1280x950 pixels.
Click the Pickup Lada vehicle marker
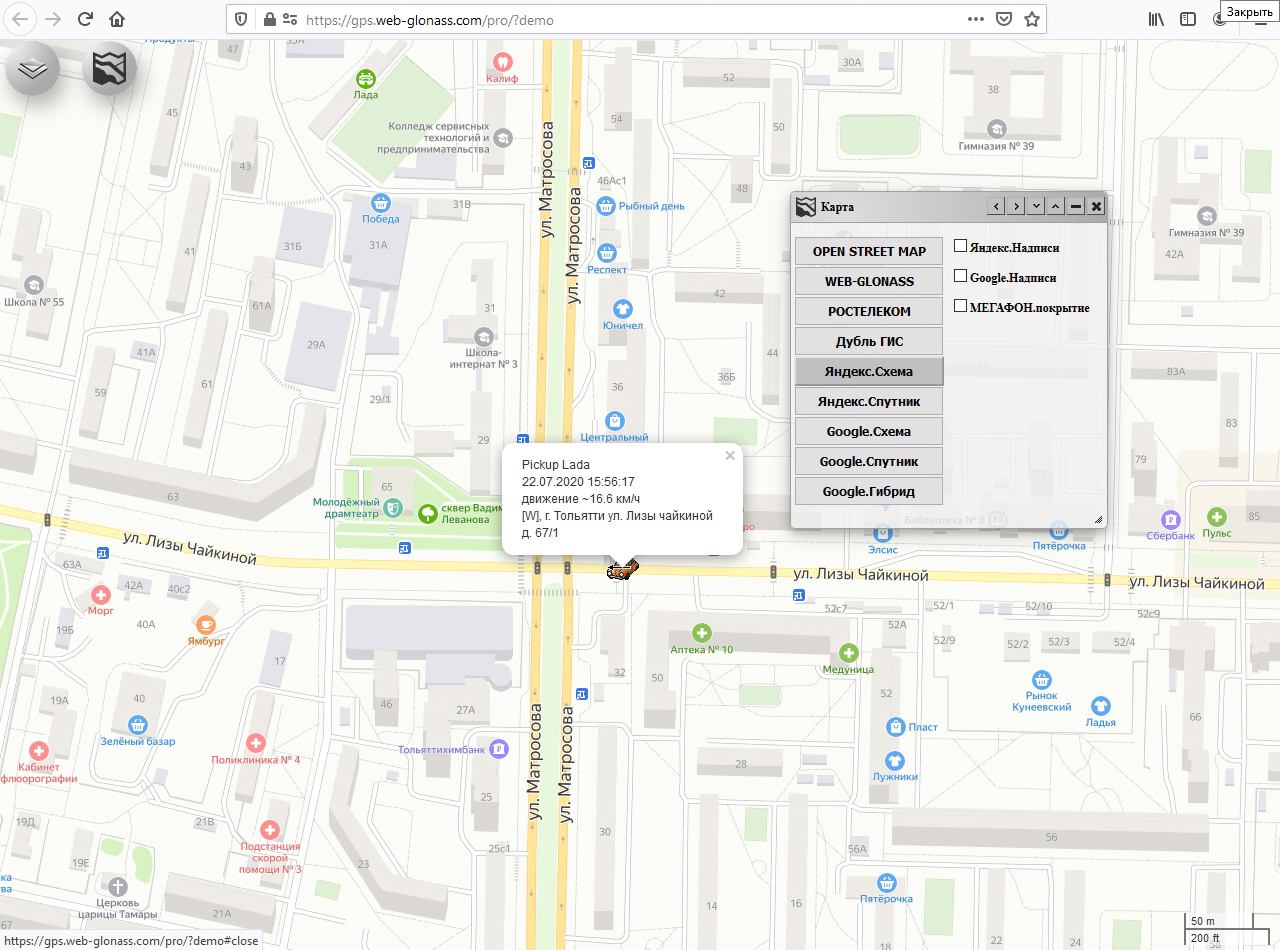pyautogui.click(x=622, y=570)
